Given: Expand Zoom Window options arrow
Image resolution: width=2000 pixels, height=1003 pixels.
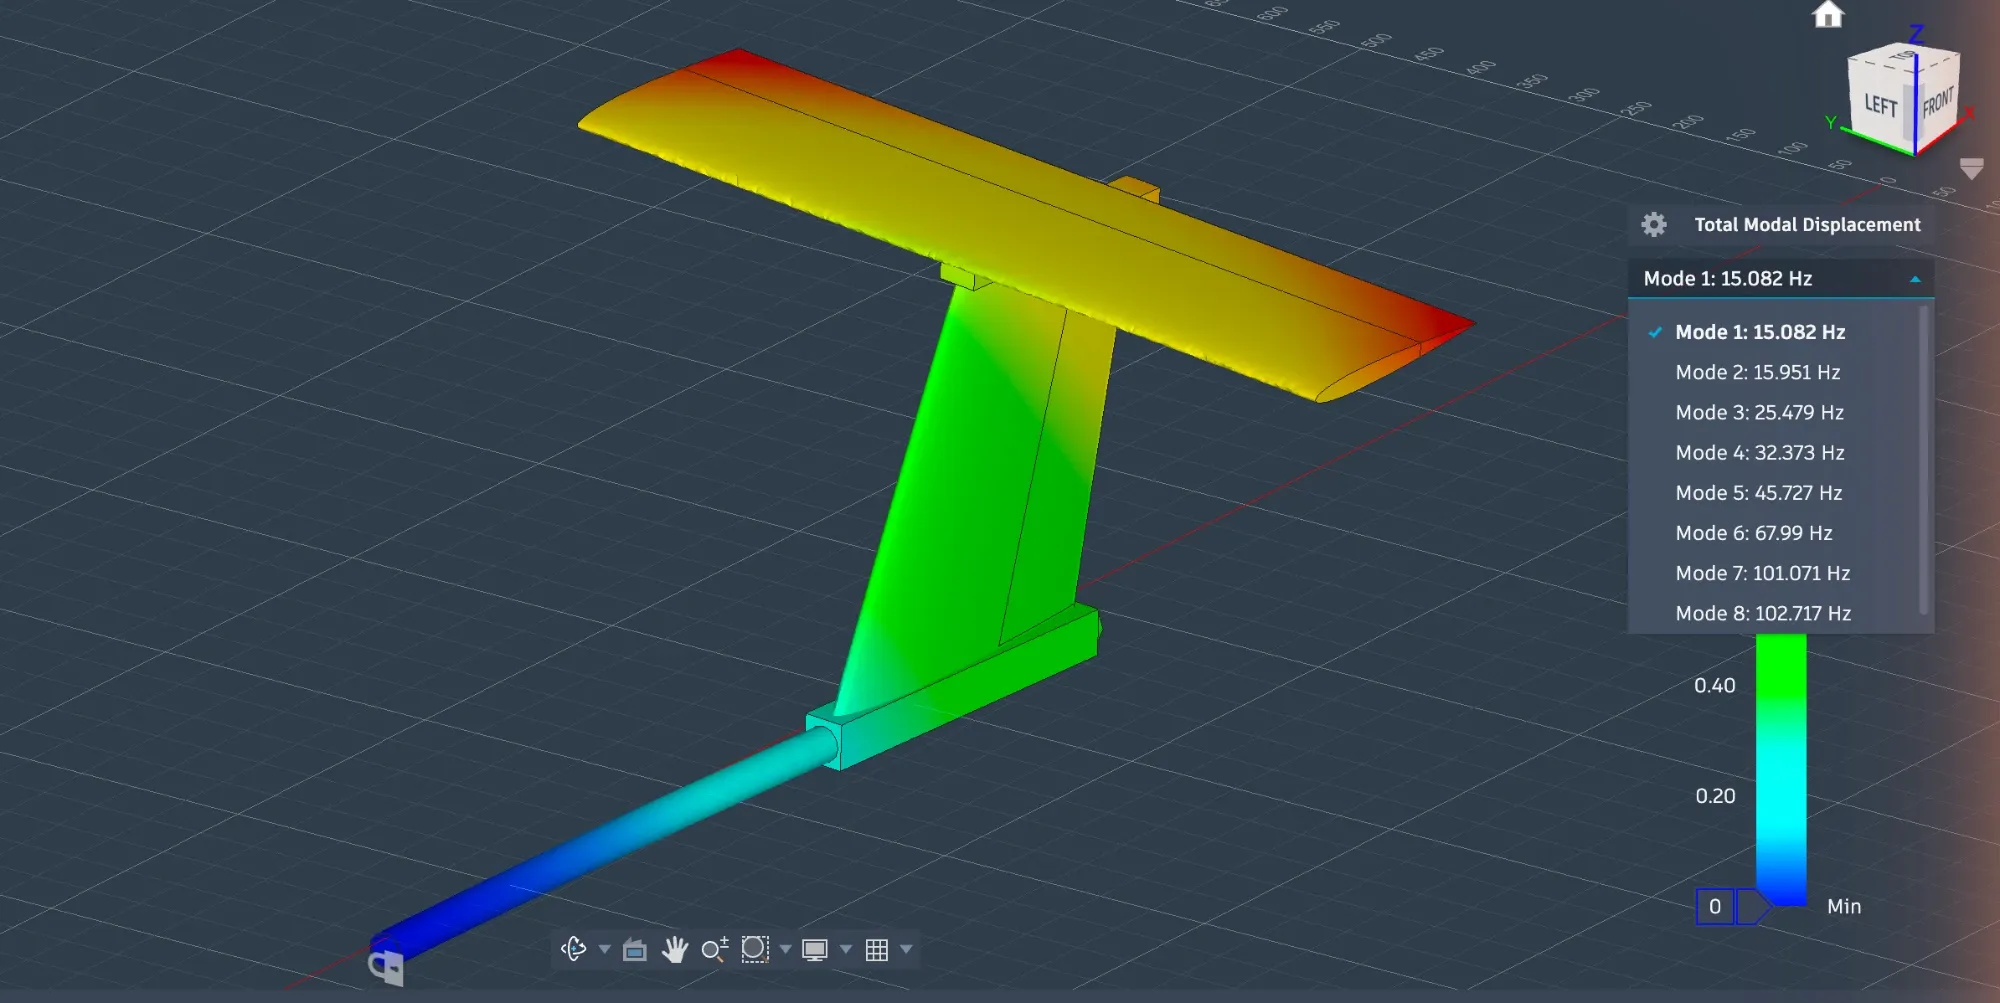Looking at the screenshot, I should [786, 949].
